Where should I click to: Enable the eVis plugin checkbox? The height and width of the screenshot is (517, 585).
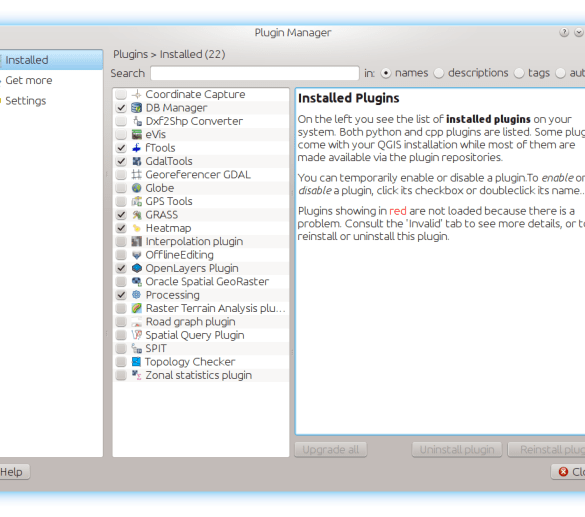[121, 134]
